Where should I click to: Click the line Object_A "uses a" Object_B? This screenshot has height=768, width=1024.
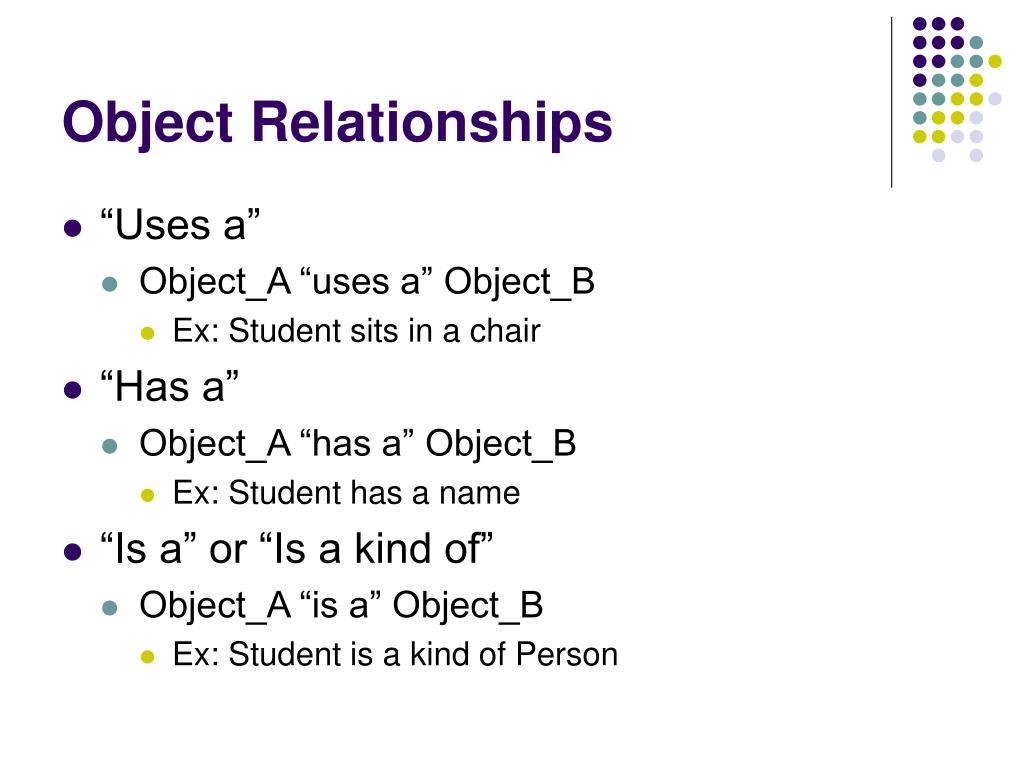(367, 282)
